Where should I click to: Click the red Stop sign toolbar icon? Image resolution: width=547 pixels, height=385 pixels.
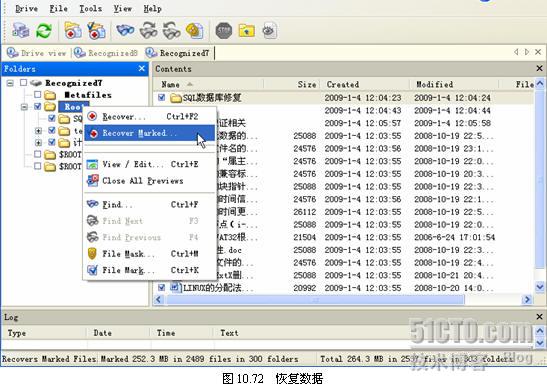click(224, 31)
